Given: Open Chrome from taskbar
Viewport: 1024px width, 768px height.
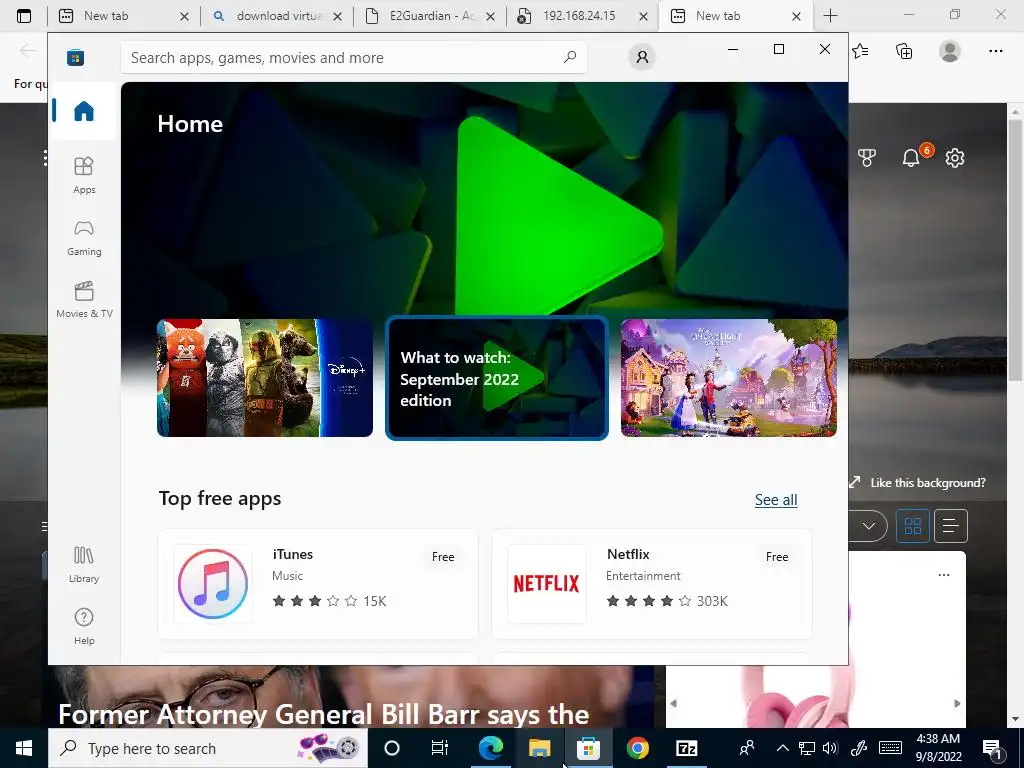Looking at the screenshot, I should 637,748.
